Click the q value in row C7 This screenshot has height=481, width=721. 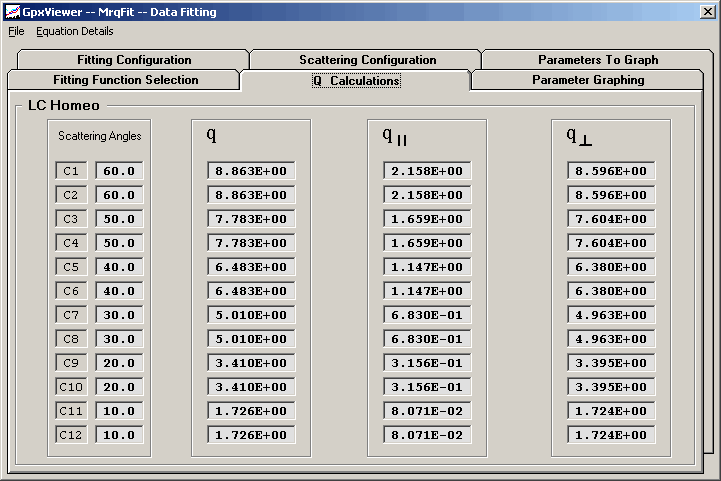[x=251, y=315]
